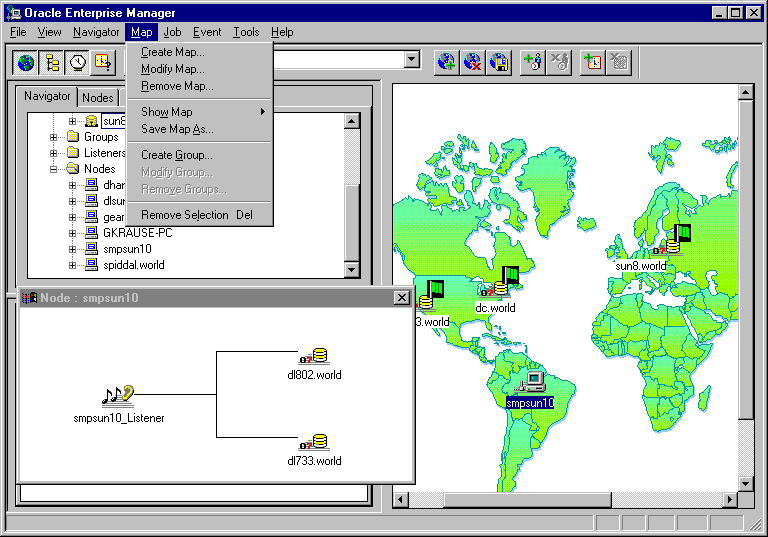Screen dimensions: 768x537
Task: Click the dl733.world database icon
Action: (314, 442)
